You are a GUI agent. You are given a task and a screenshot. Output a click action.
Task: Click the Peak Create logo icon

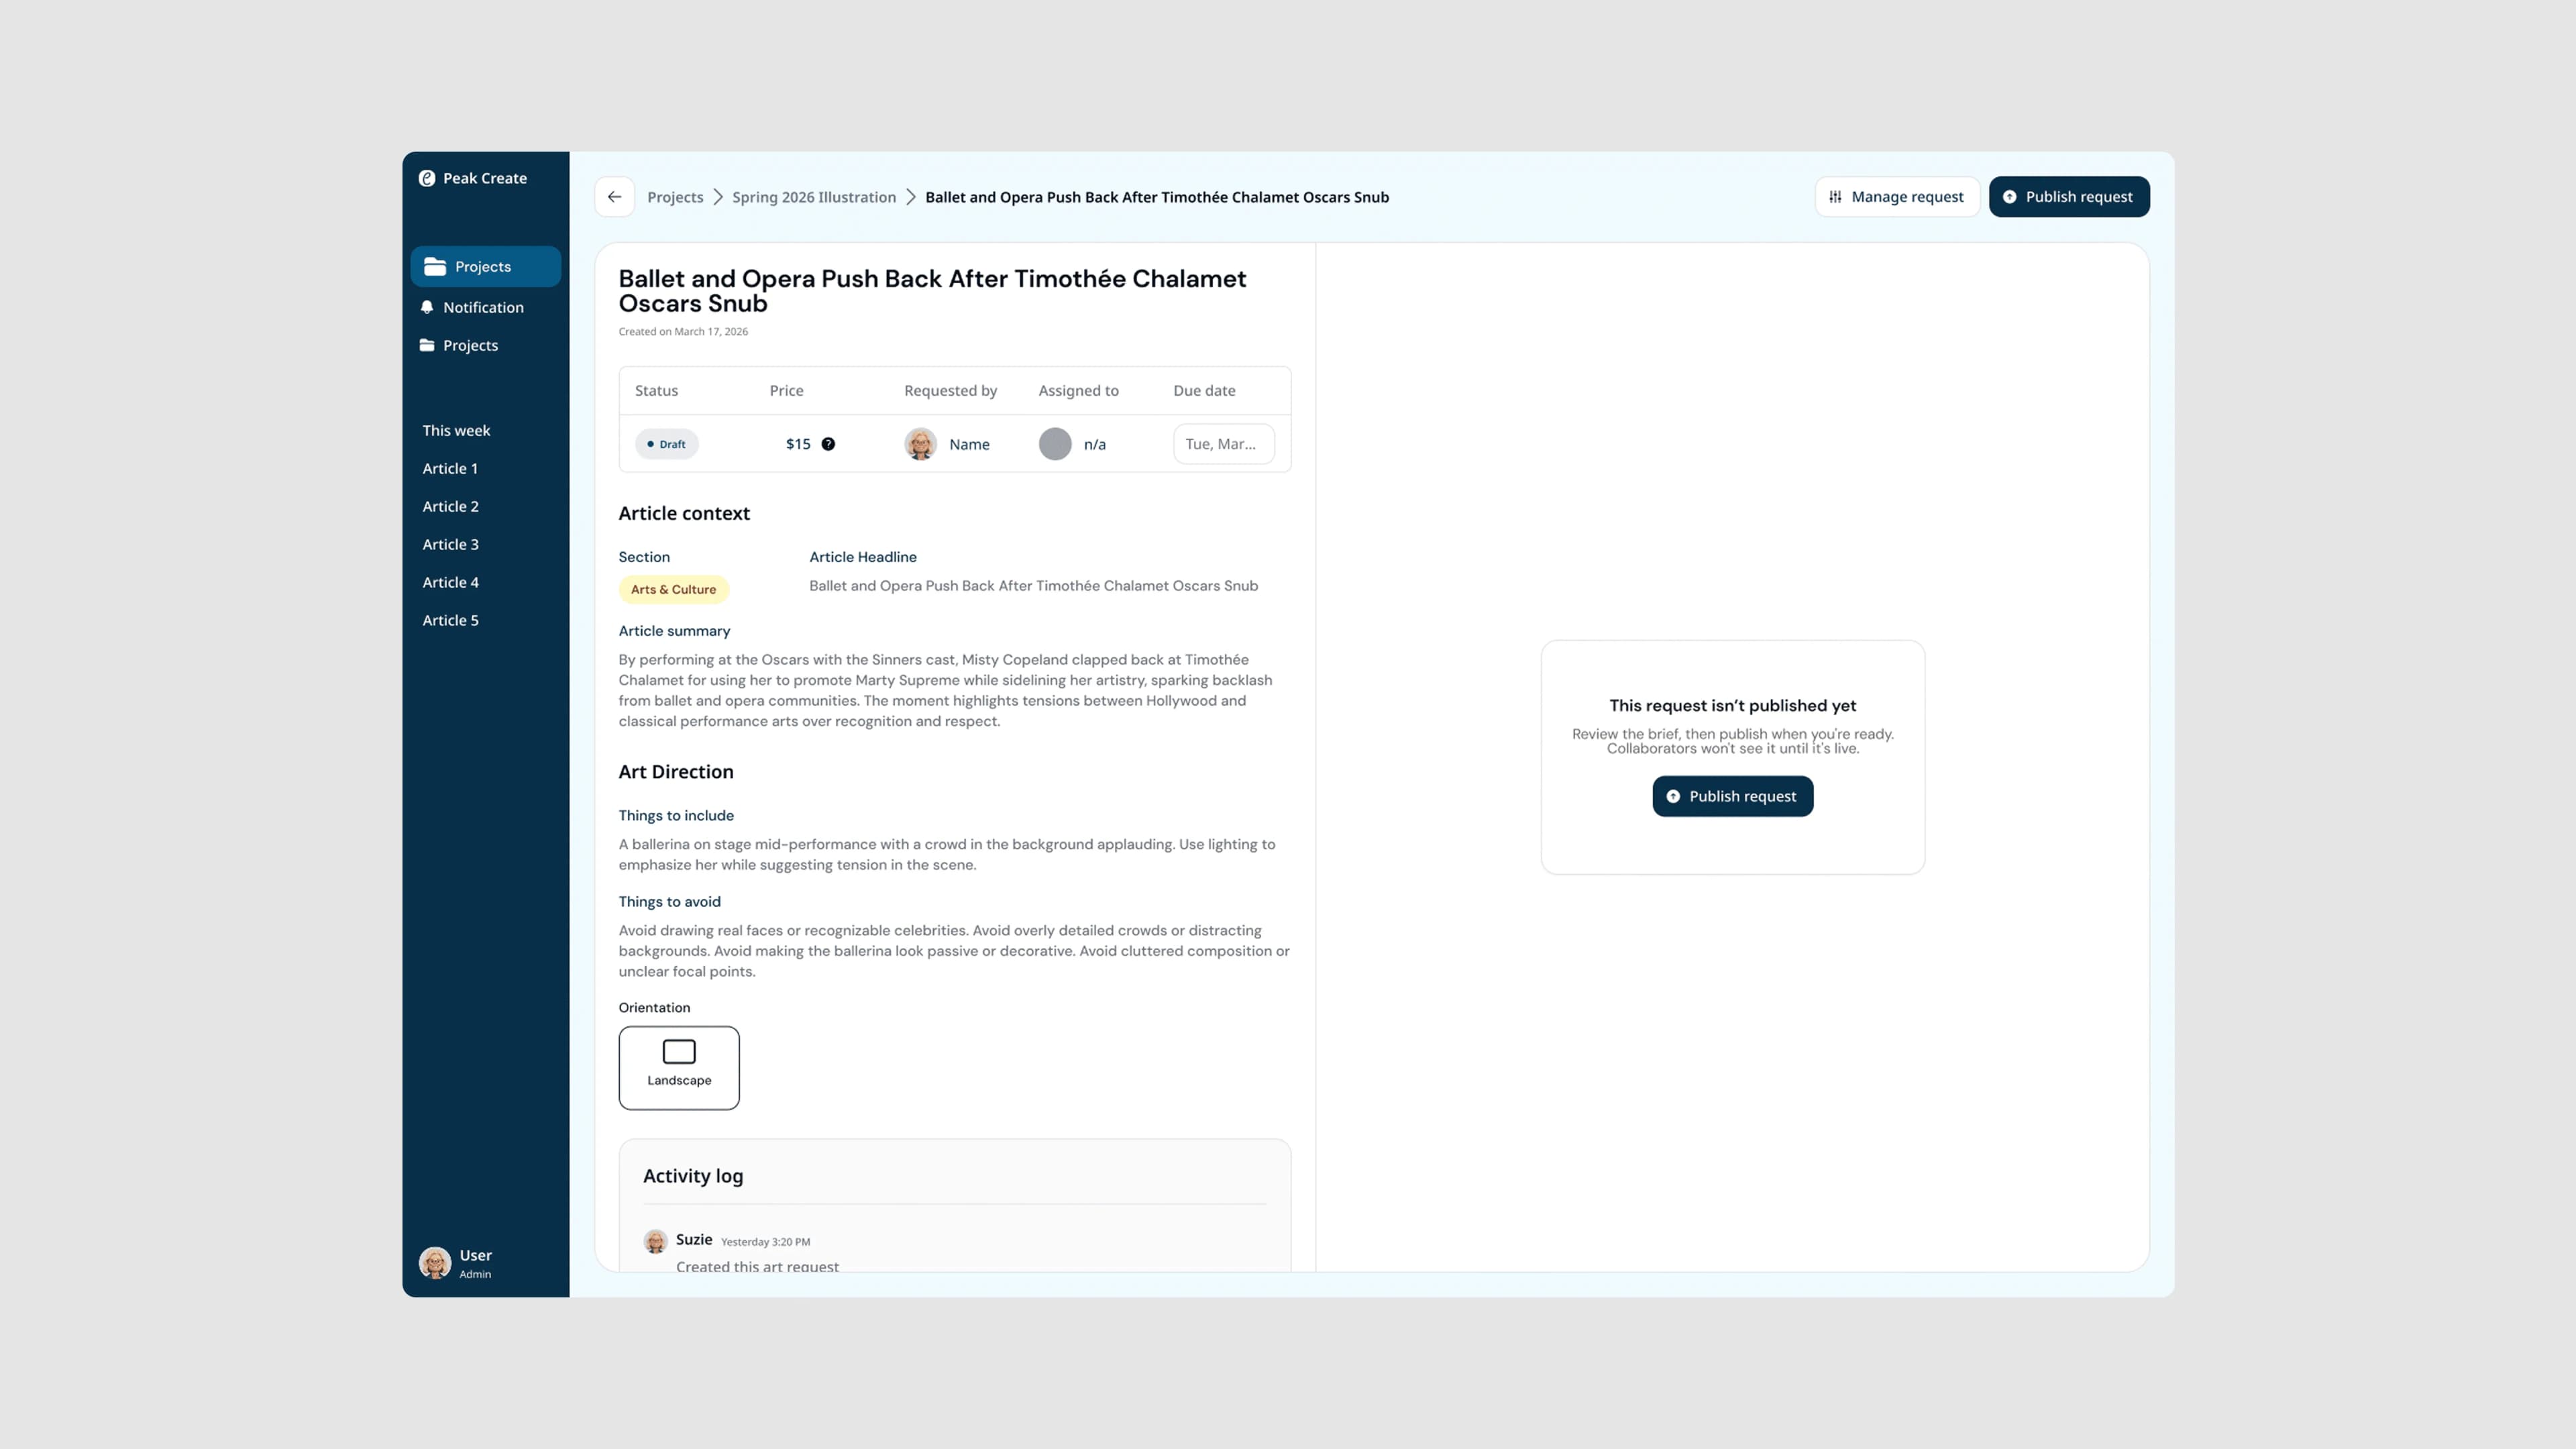pyautogui.click(x=427, y=178)
